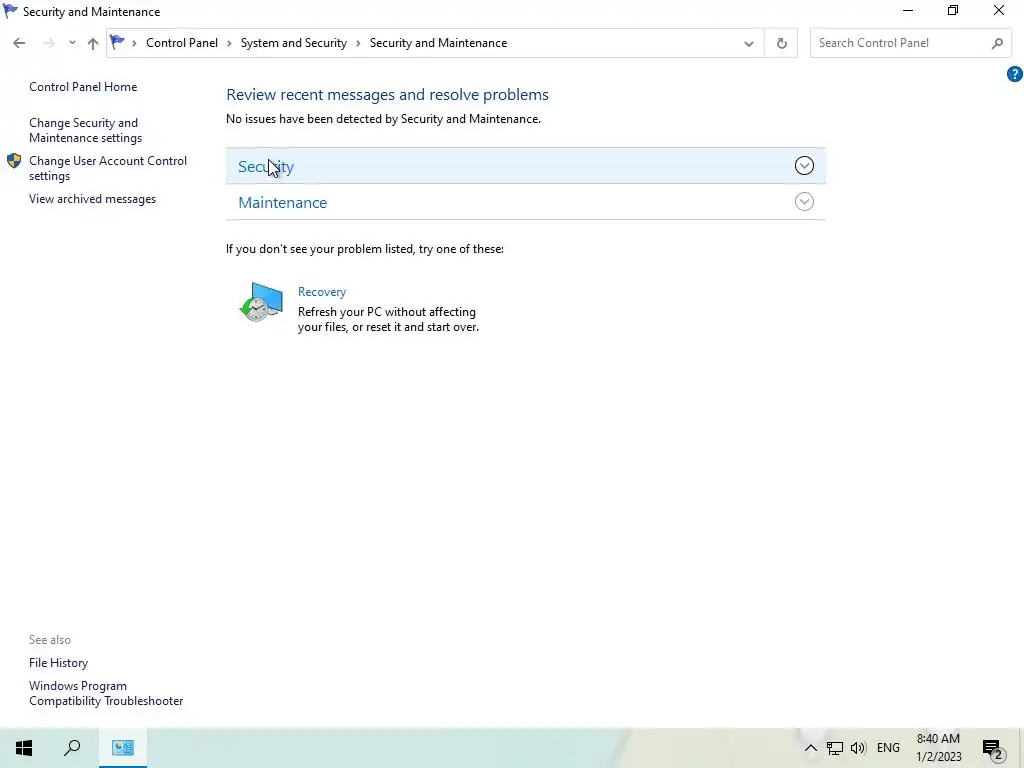
Task: Click Security and Maintenance breadcrumb
Action: (x=438, y=43)
